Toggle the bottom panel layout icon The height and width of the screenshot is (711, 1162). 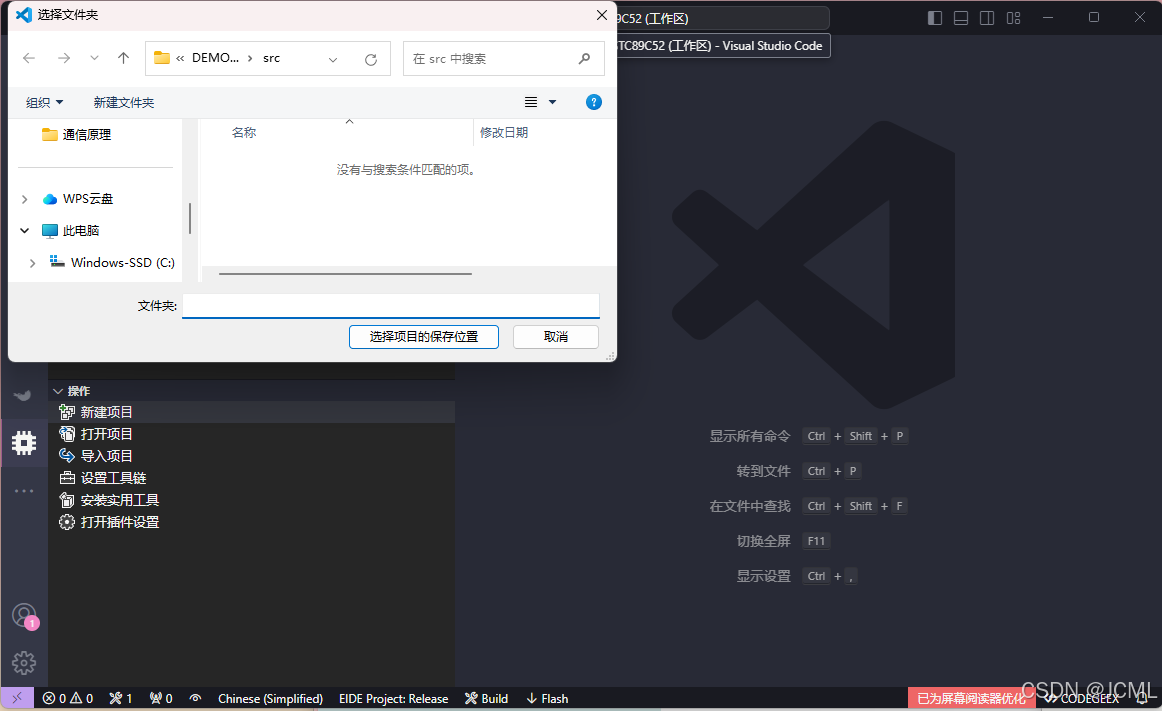[x=960, y=18]
